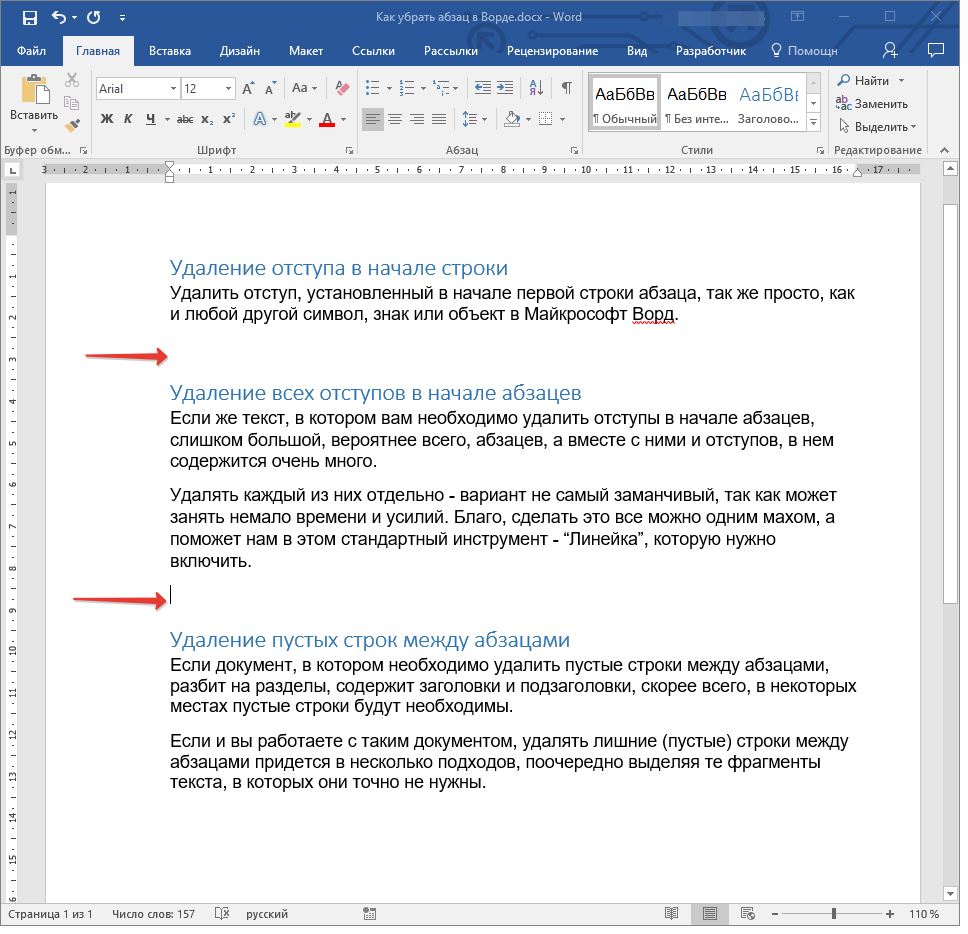Click the Sort A-Z icon
The width and height of the screenshot is (968, 934).
(x=536, y=88)
